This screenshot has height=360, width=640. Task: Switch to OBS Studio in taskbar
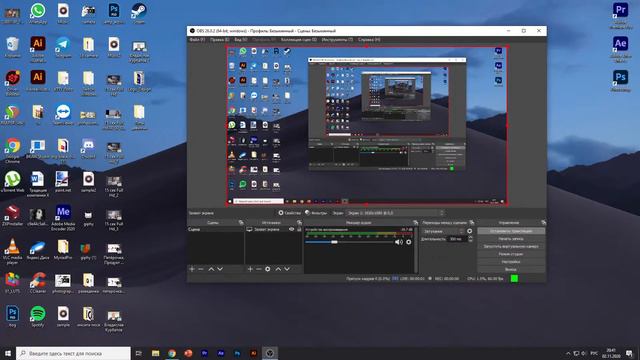point(270,353)
